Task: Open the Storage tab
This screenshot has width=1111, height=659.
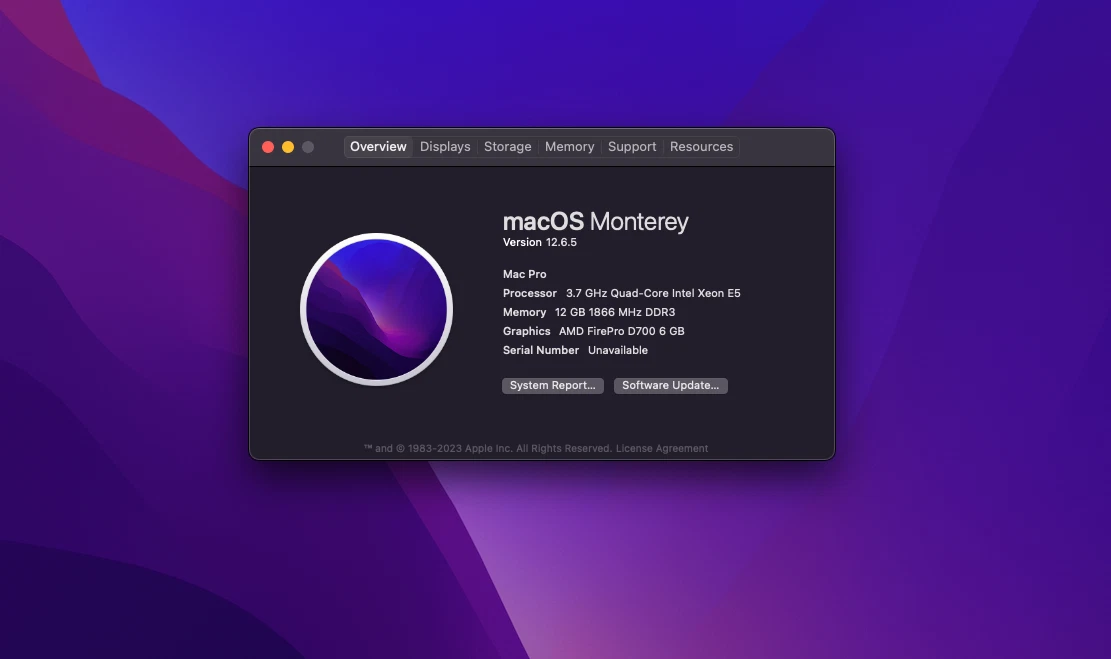Action: 507,147
